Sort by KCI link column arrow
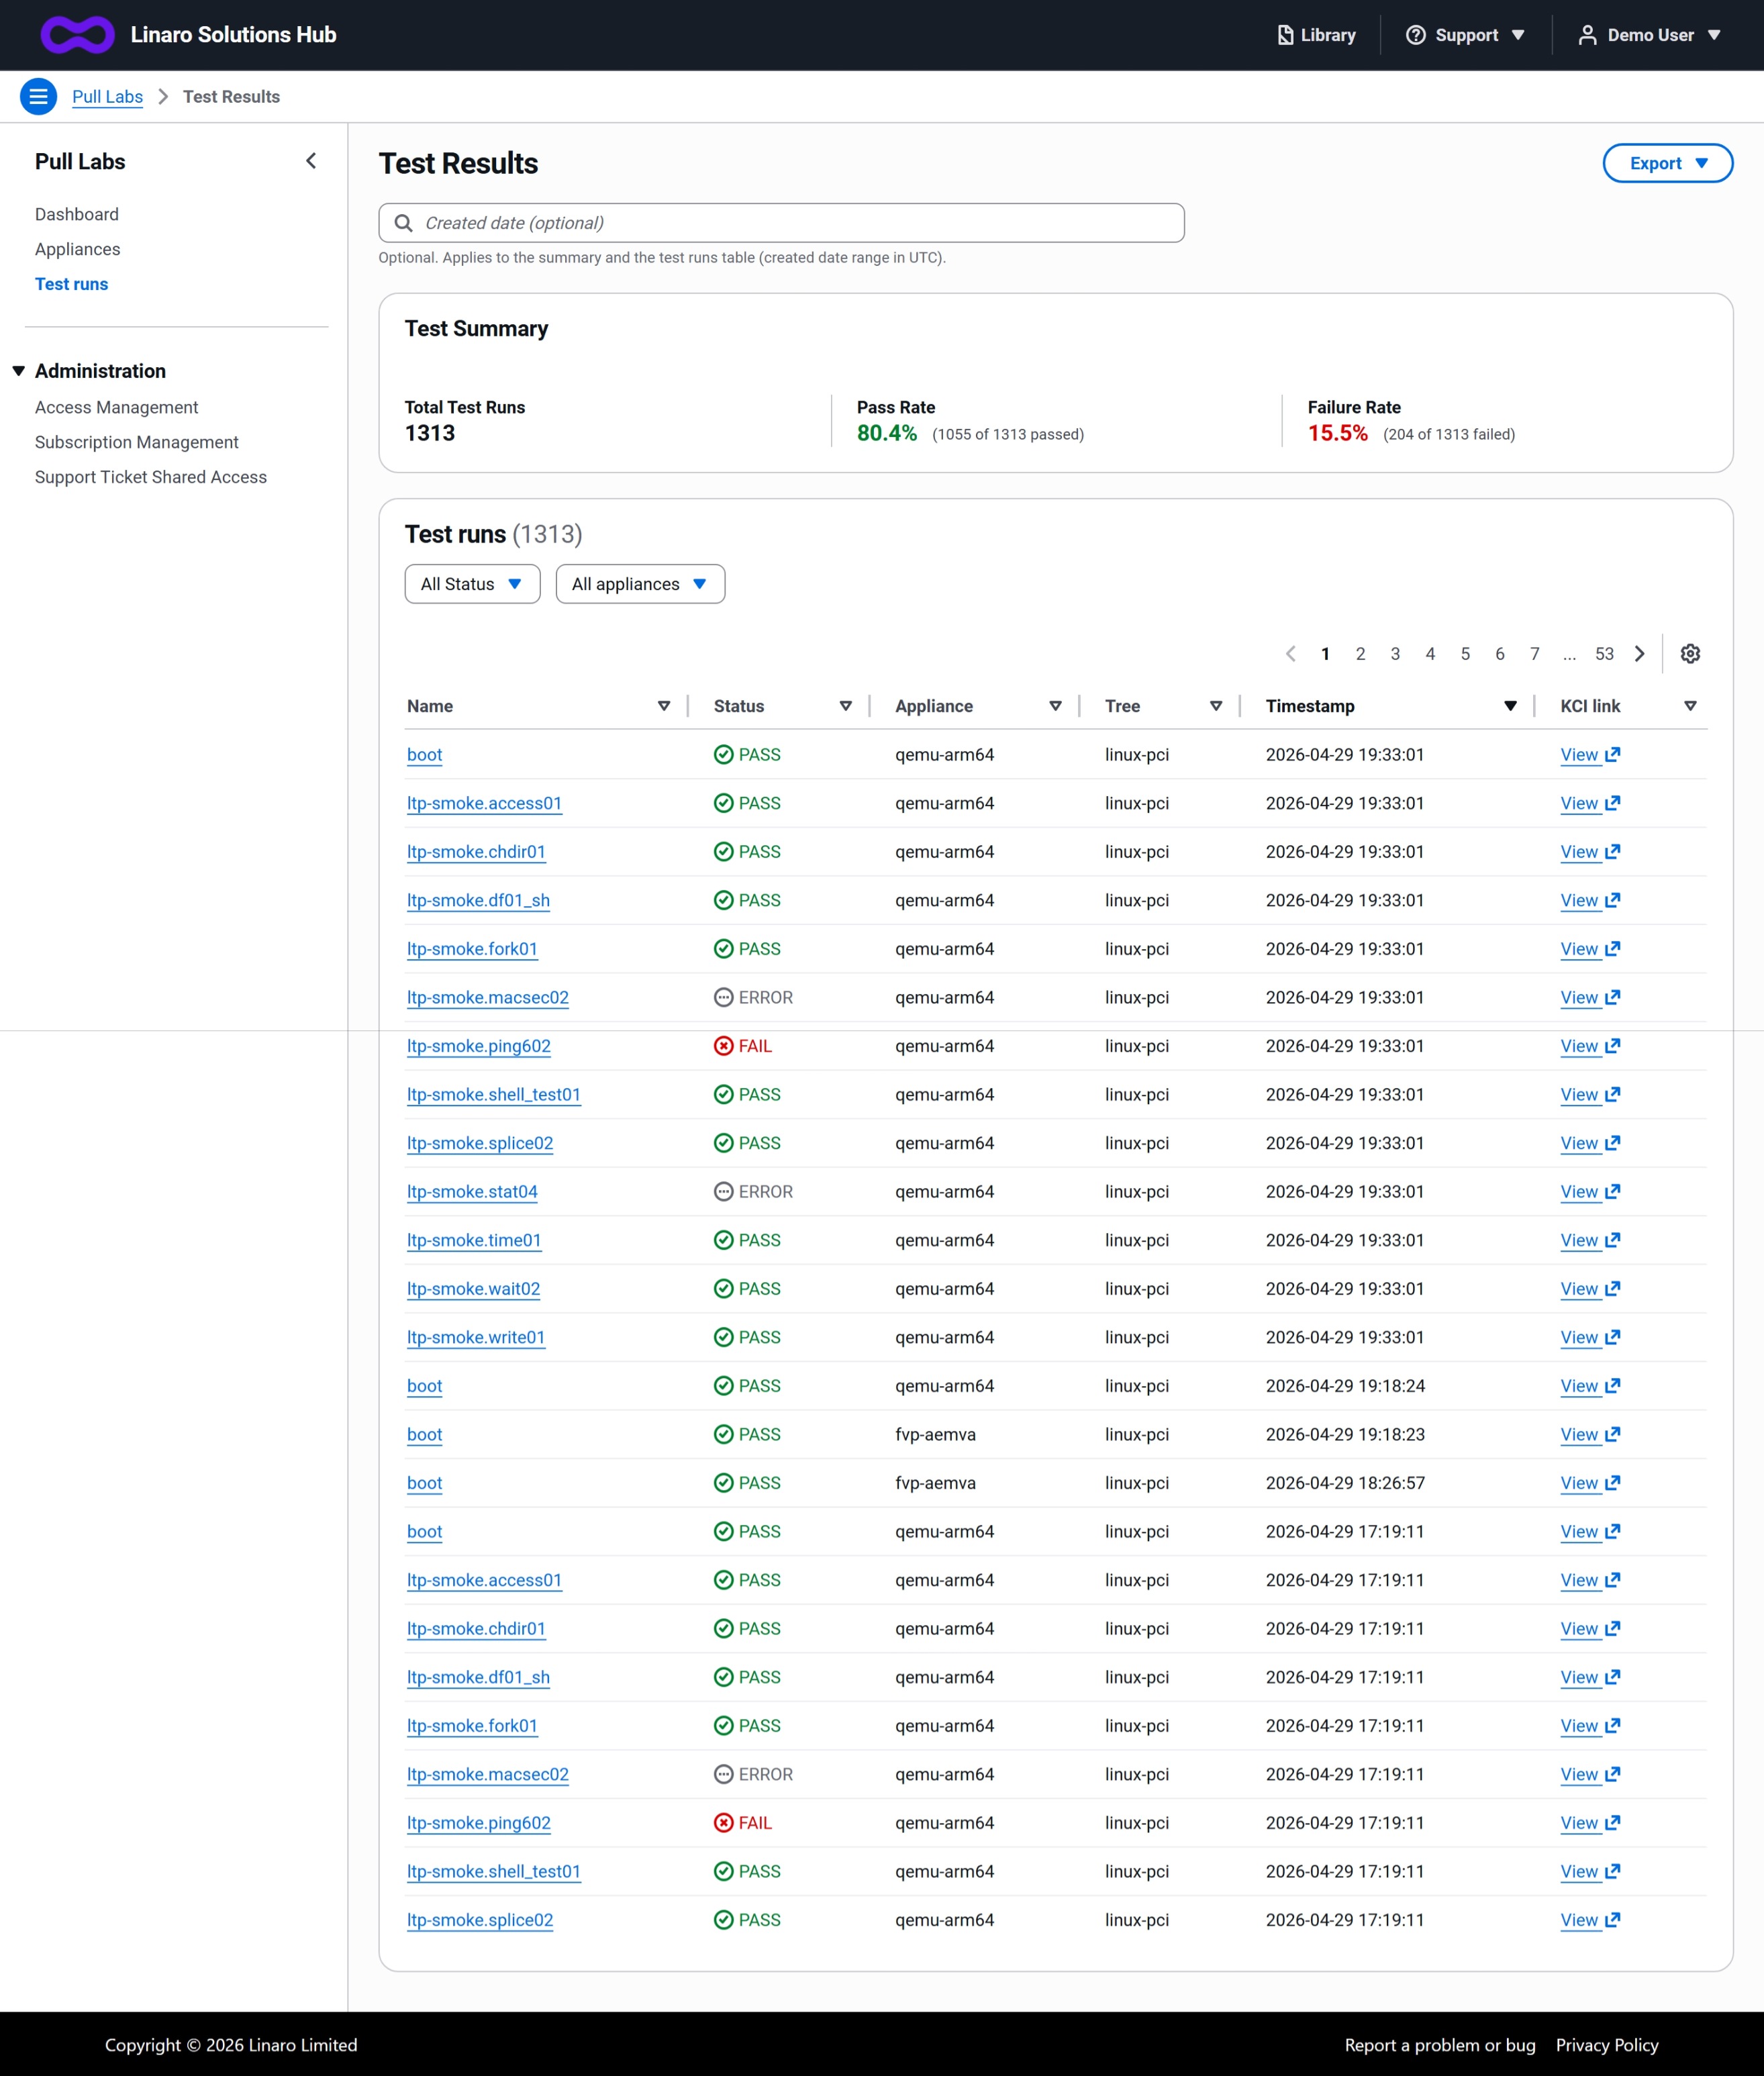 pyautogui.click(x=1690, y=706)
